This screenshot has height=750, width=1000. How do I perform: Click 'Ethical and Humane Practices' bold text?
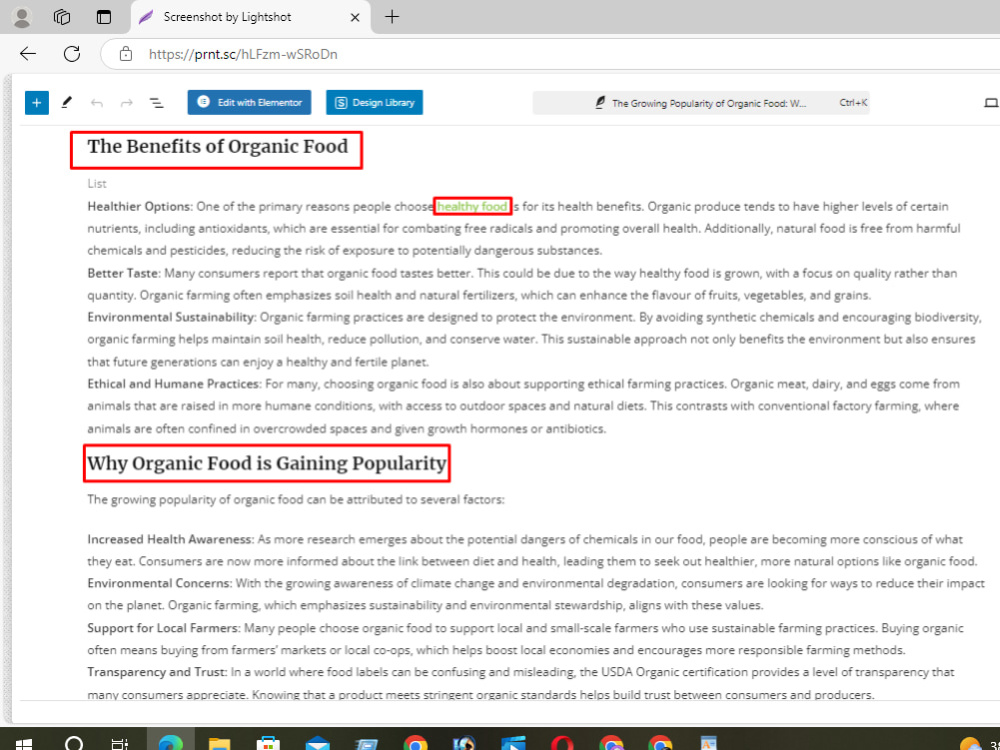pos(173,384)
